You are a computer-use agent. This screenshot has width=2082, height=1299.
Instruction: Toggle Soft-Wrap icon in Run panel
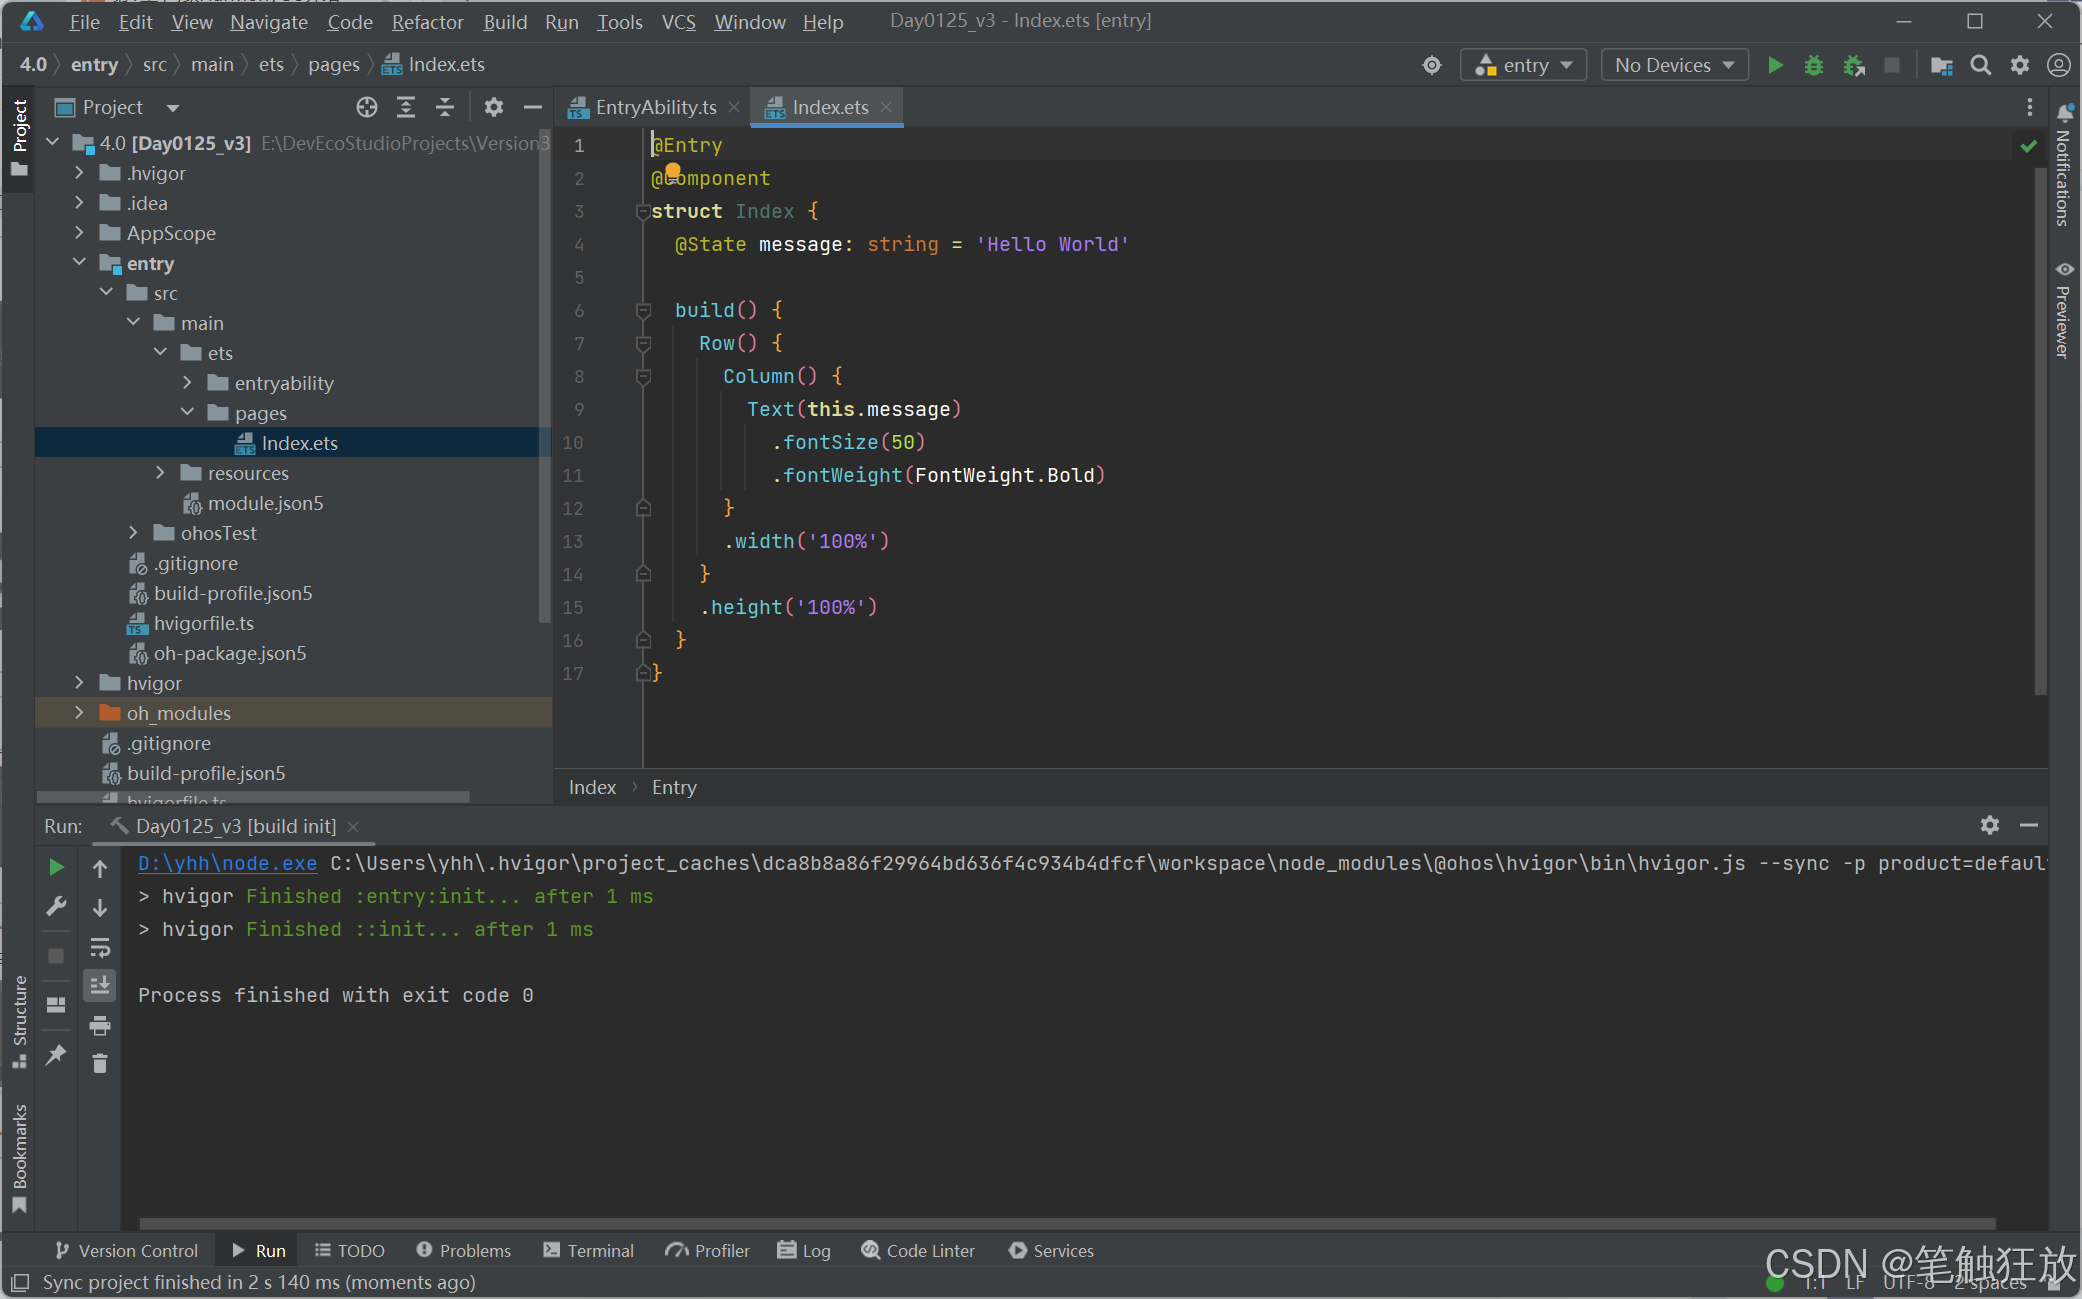[x=100, y=947]
